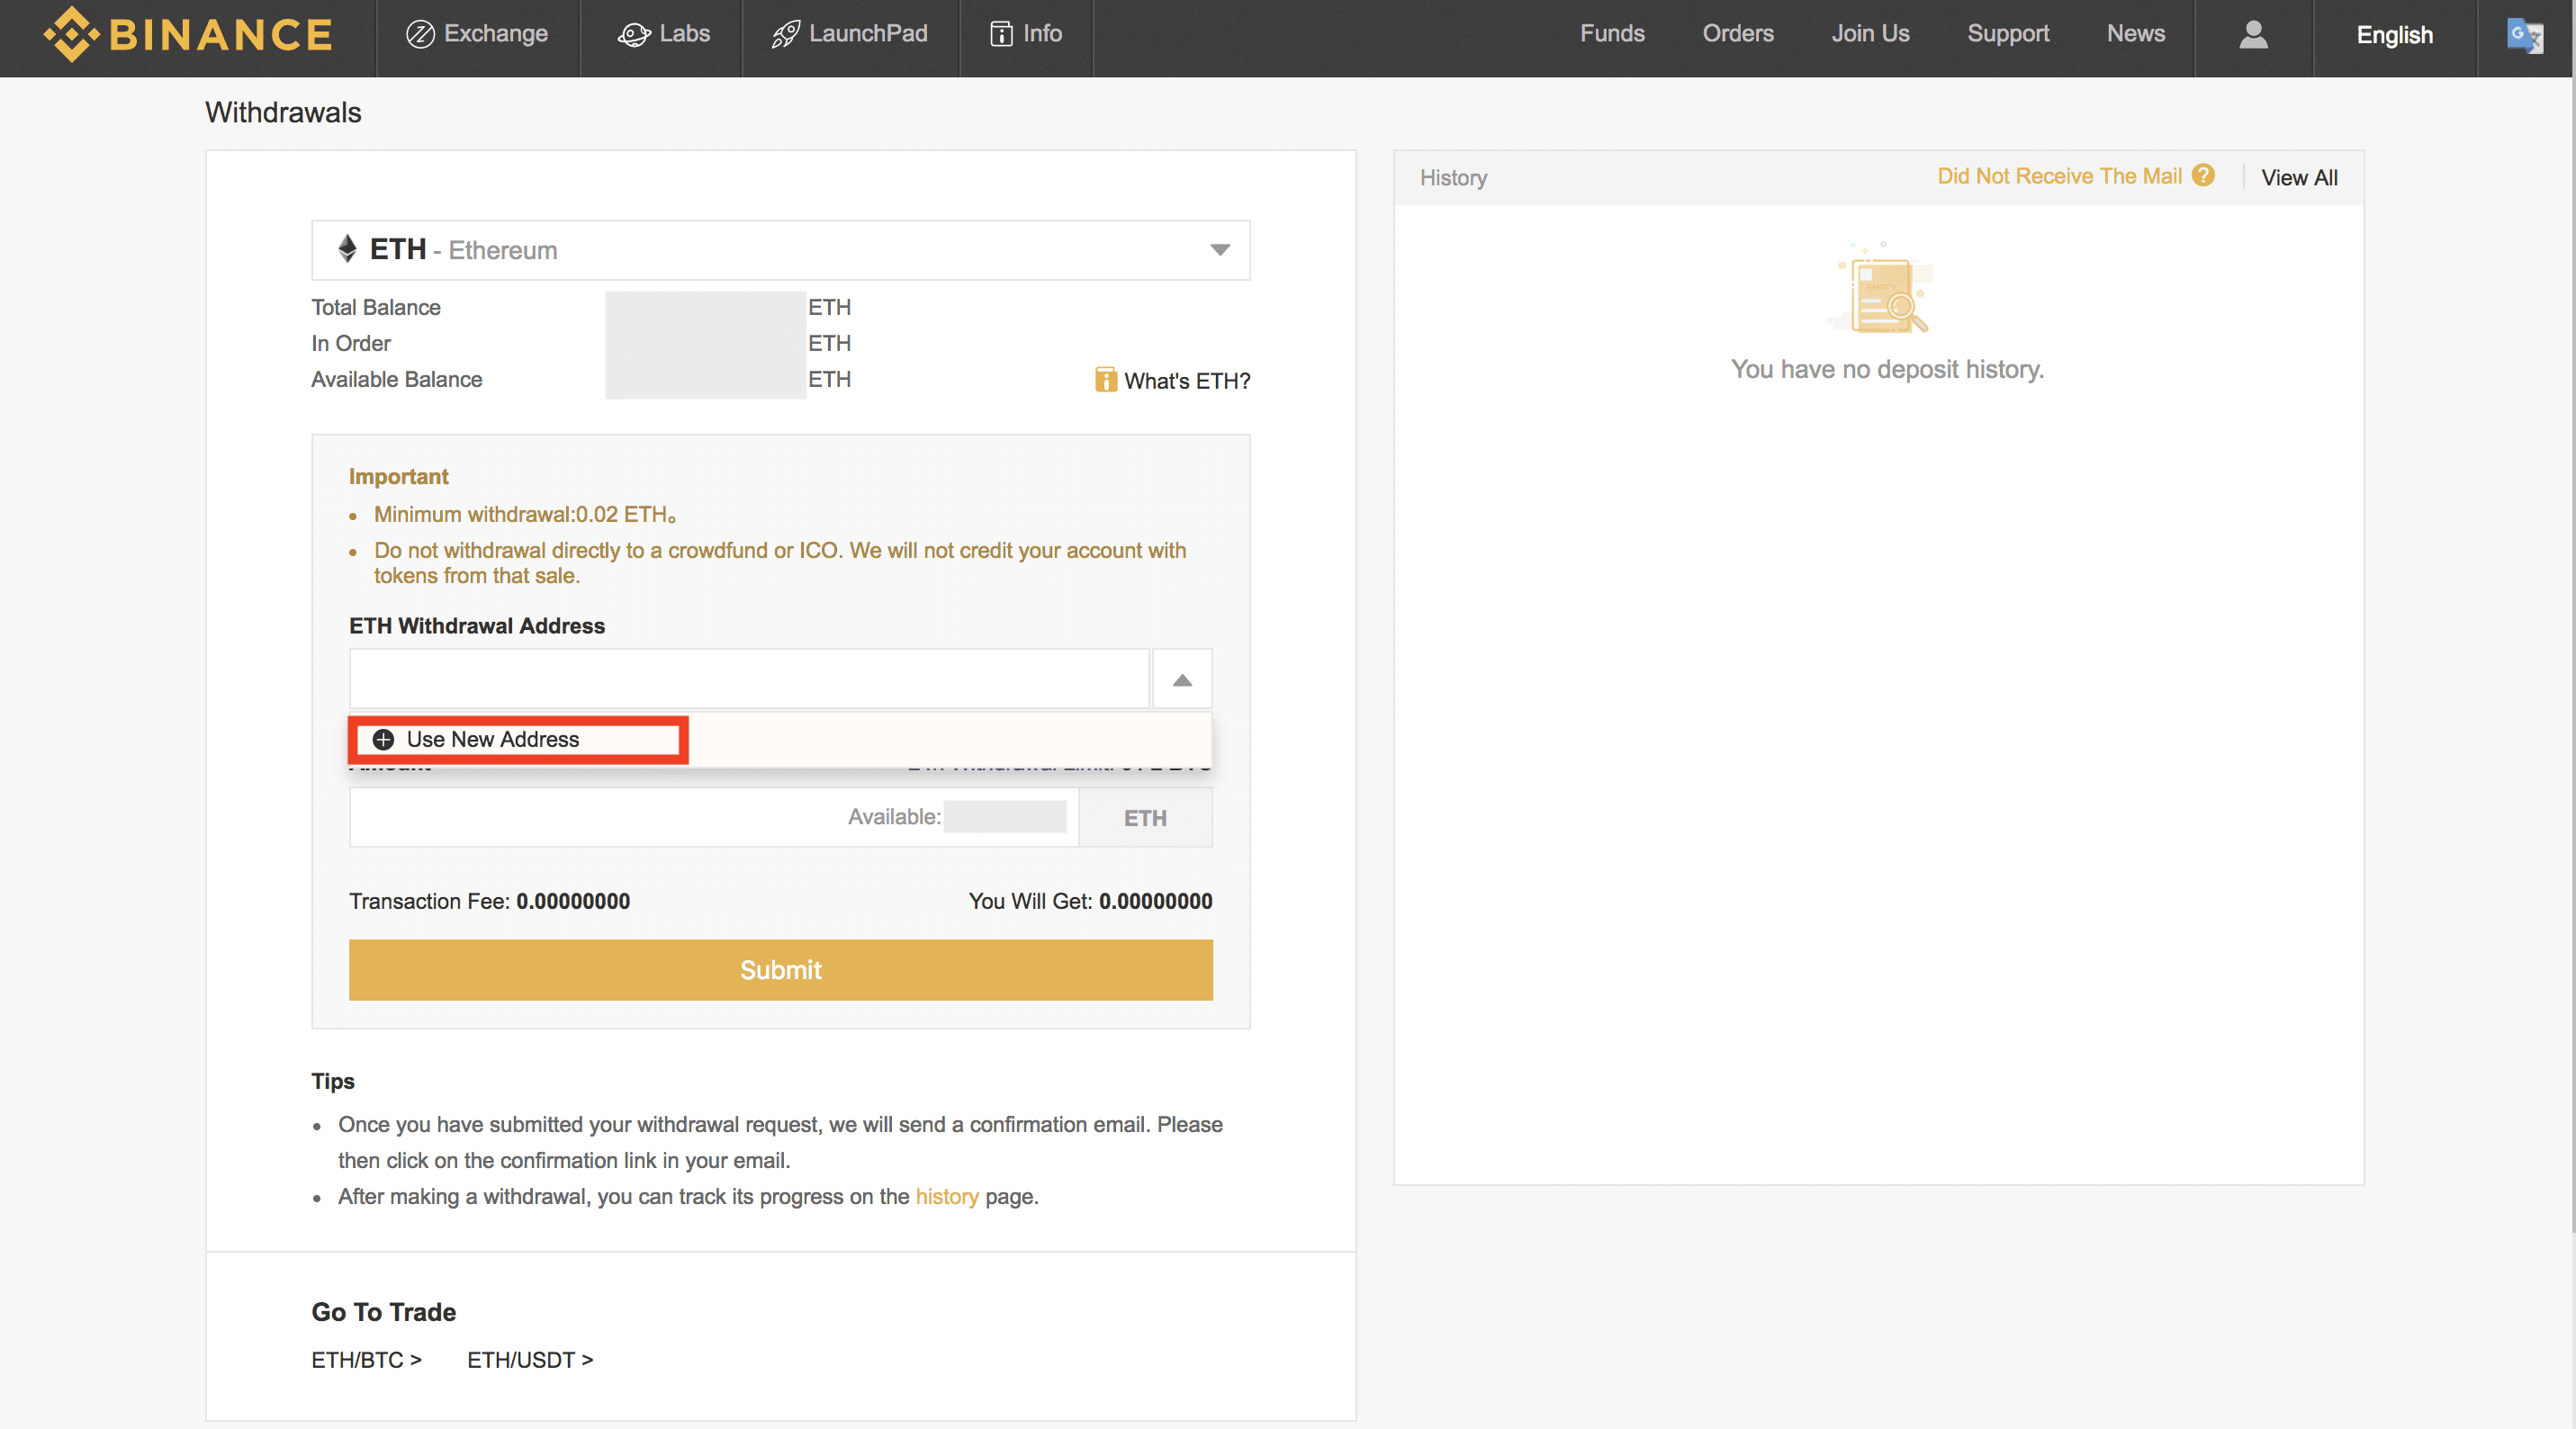Click the Google Translate extension icon
The image size is (2576, 1429).
[x=2524, y=35]
